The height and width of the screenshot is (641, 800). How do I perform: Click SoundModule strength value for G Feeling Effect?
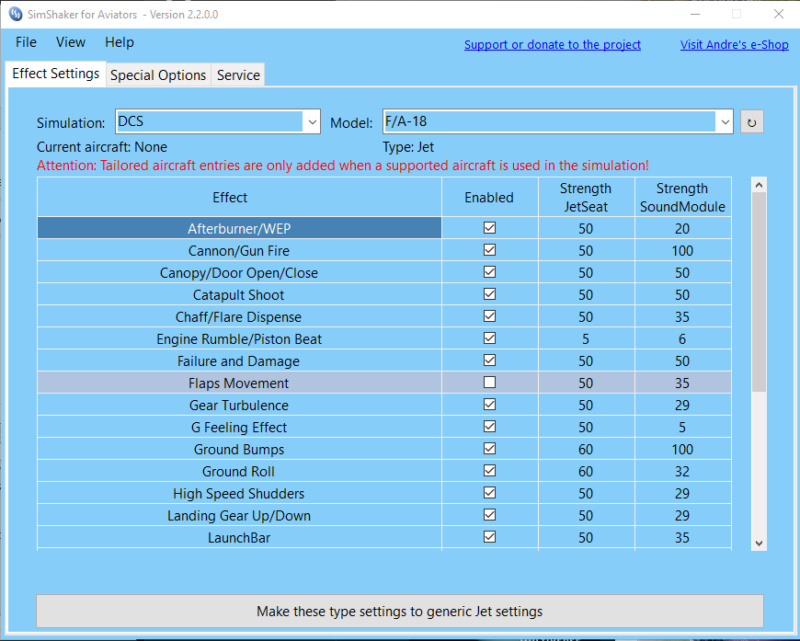[682, 427]
